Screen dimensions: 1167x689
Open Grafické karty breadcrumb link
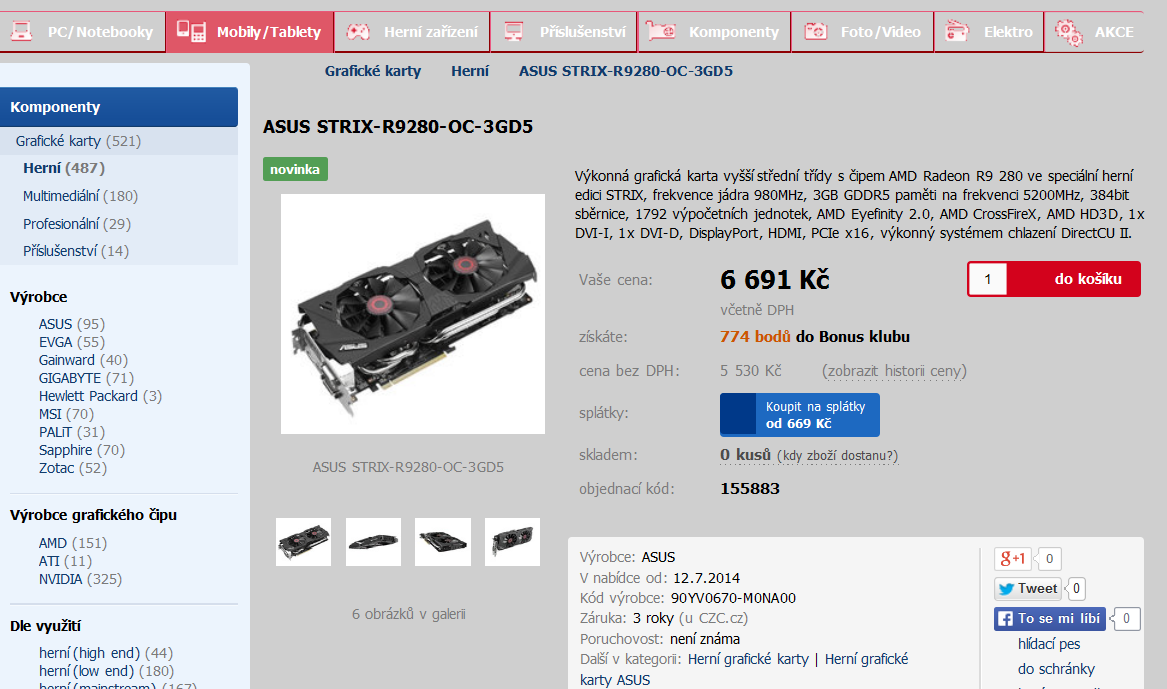(x=372, y=71)
